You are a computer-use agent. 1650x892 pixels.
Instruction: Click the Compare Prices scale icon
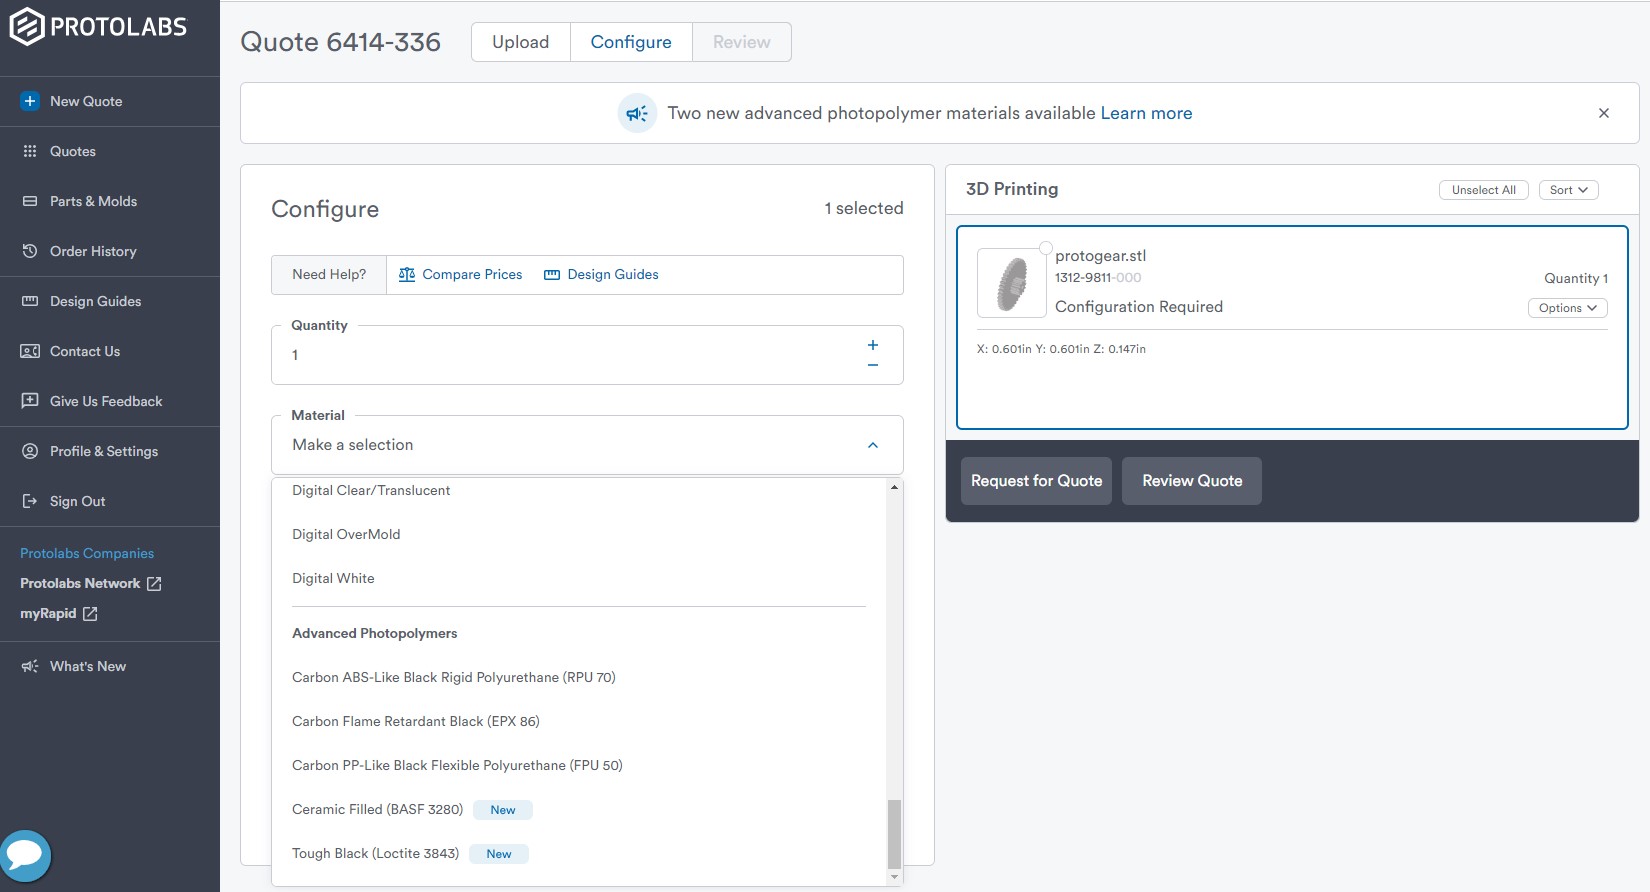point(407,275)
